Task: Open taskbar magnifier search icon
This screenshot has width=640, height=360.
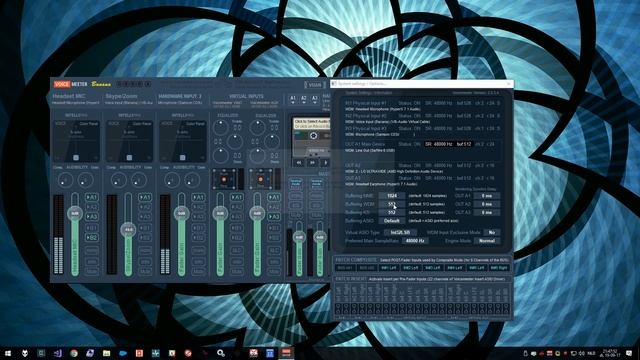Action: [x=221, y=353]
